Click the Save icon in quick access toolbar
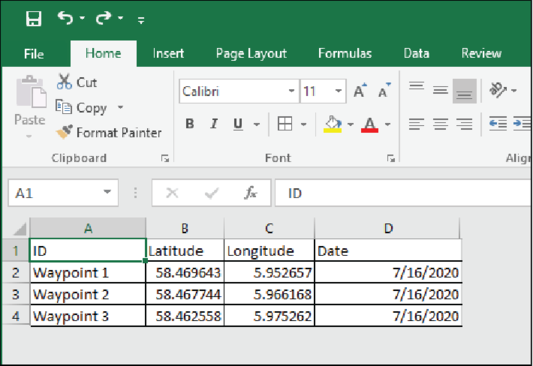The width and height of the screenshot is (533, 366). tap(34, 18)
